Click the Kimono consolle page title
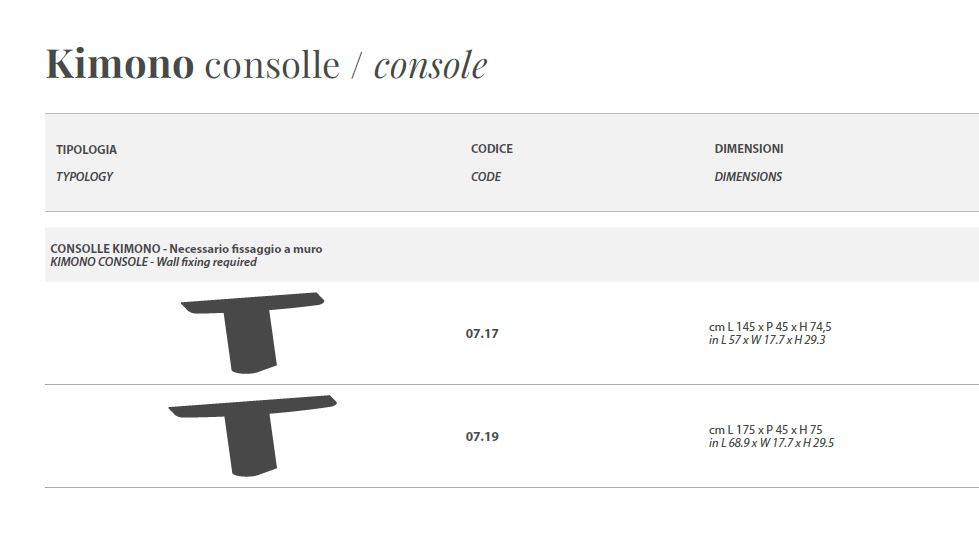 pos(267,64)
